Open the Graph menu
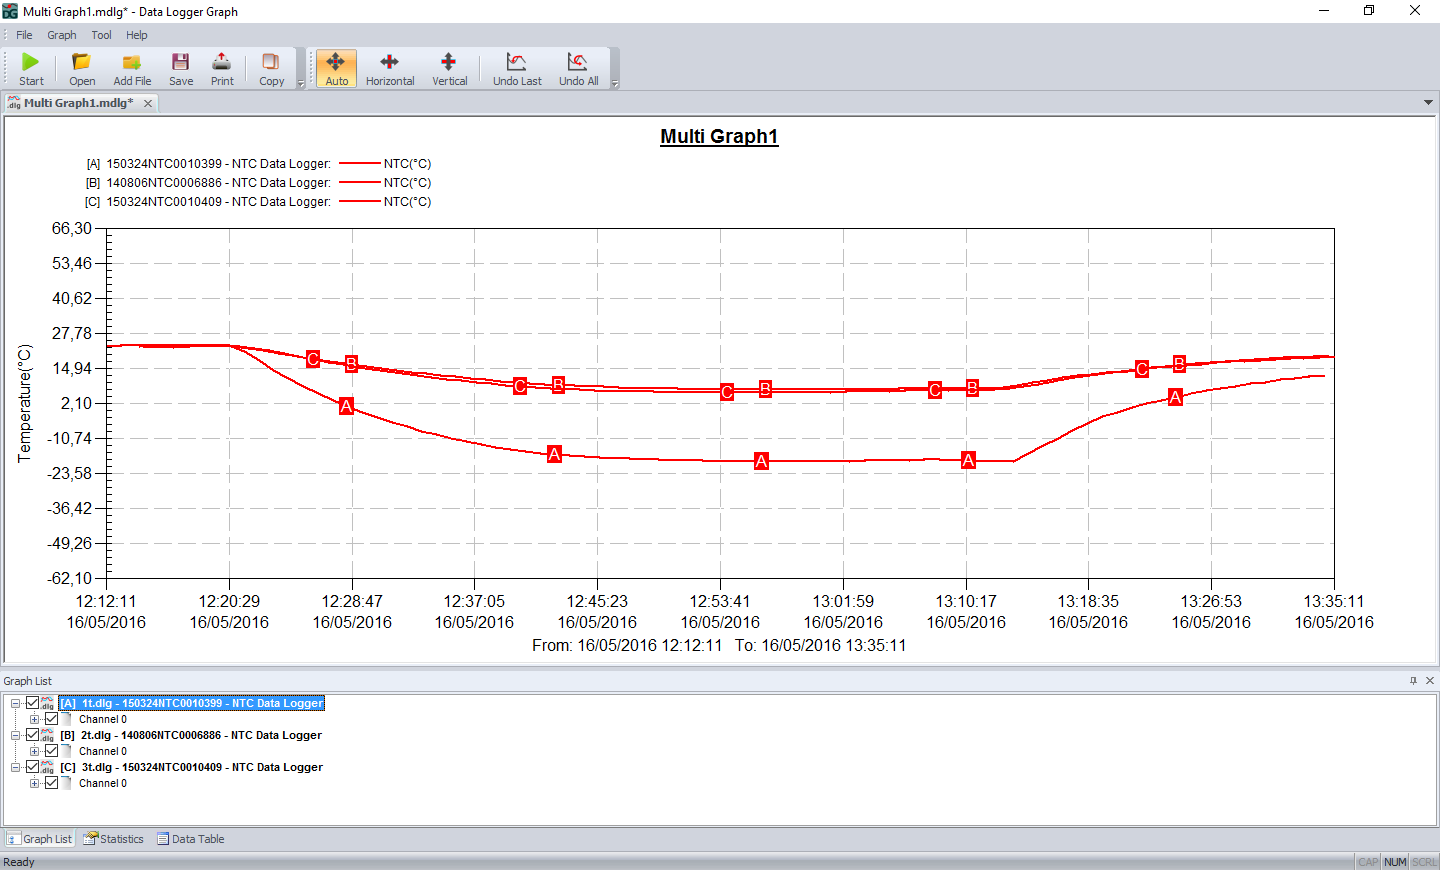The image size is (1440, 870). coord(61,34)
